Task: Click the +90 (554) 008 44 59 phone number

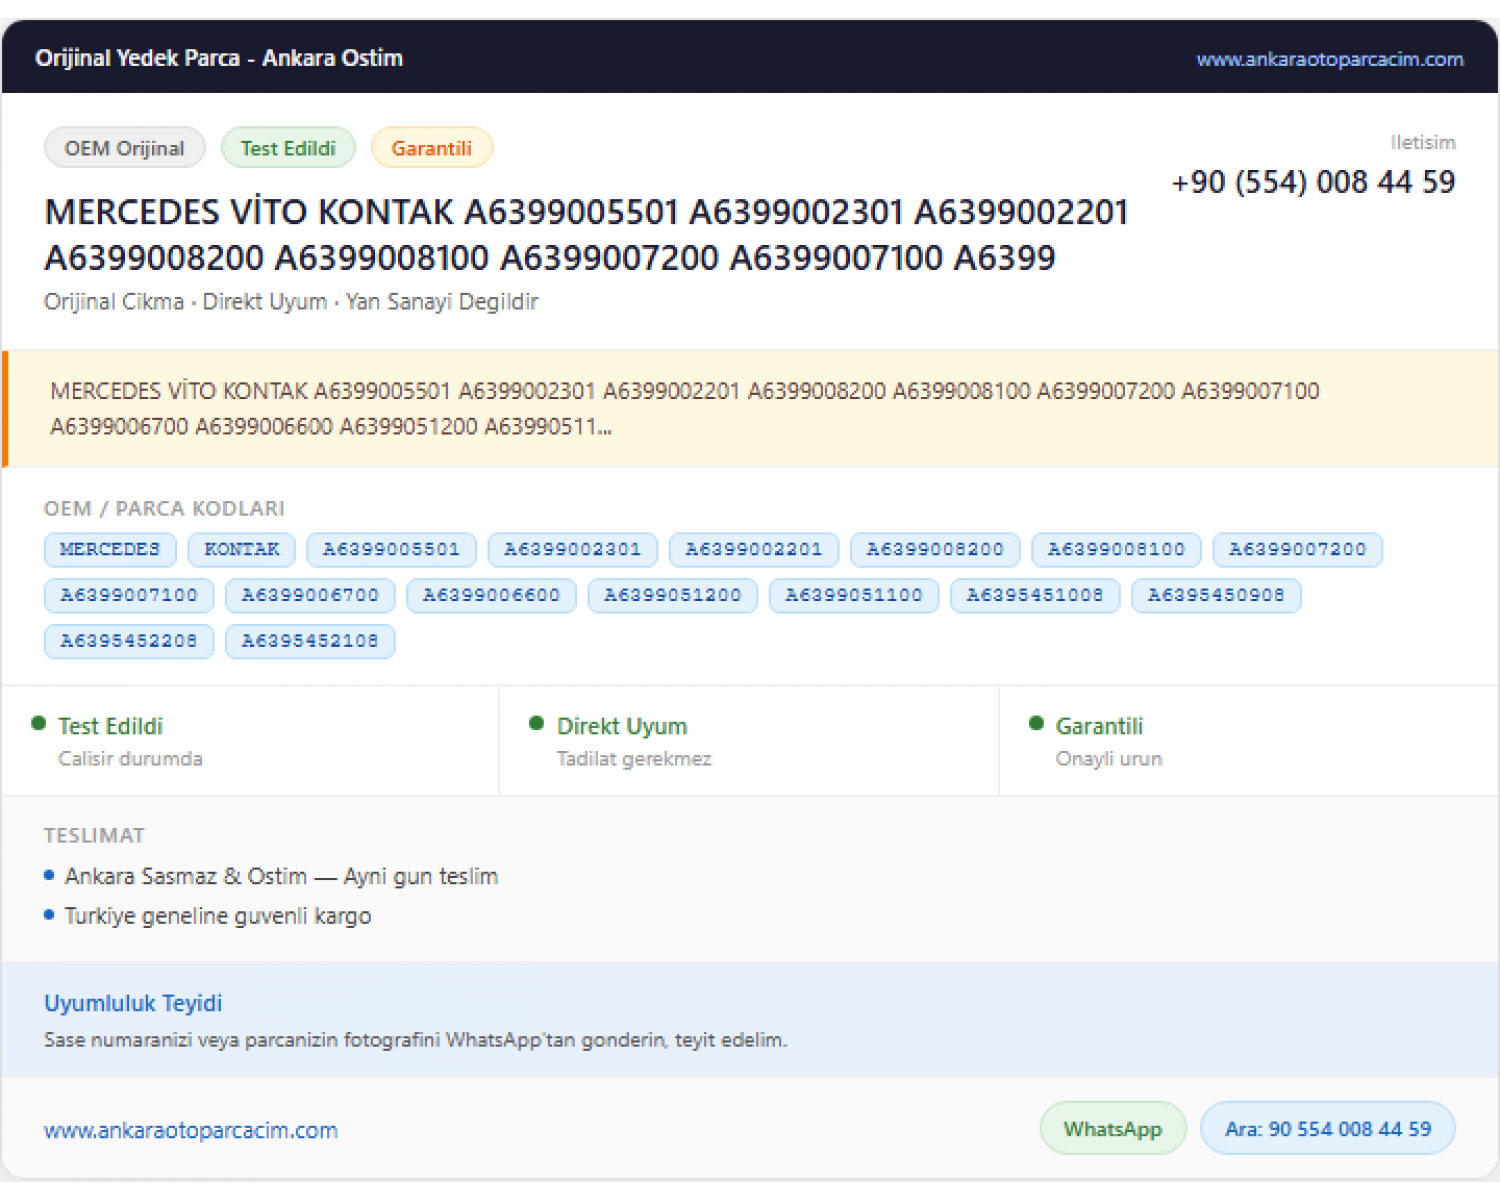Action: pos(1313,182)
